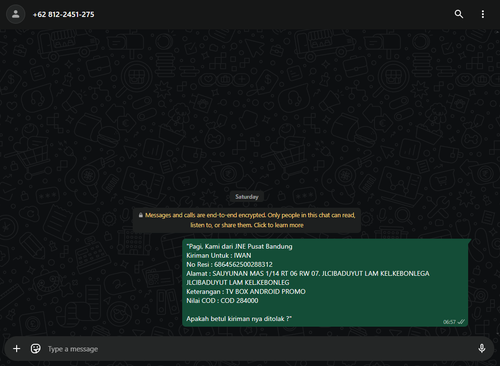Click the end-to-end encryption notice
This screenshot has width=500, height=366.
tap(247, 220)
